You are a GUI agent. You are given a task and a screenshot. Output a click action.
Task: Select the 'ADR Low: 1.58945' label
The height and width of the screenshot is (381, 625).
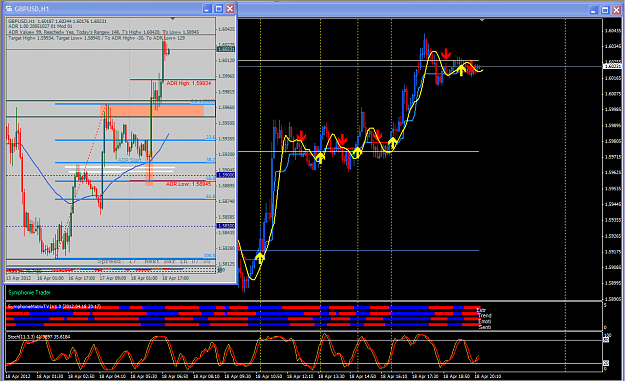189,184
